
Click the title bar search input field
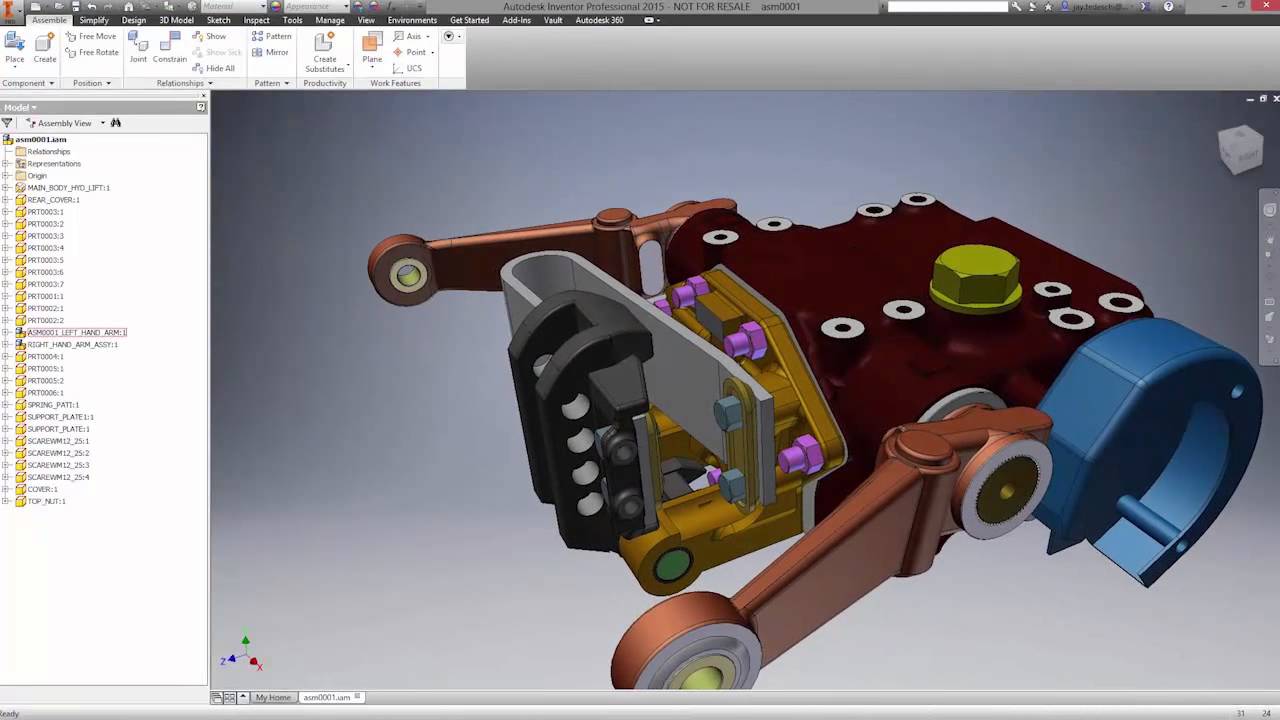coord(947,7)
